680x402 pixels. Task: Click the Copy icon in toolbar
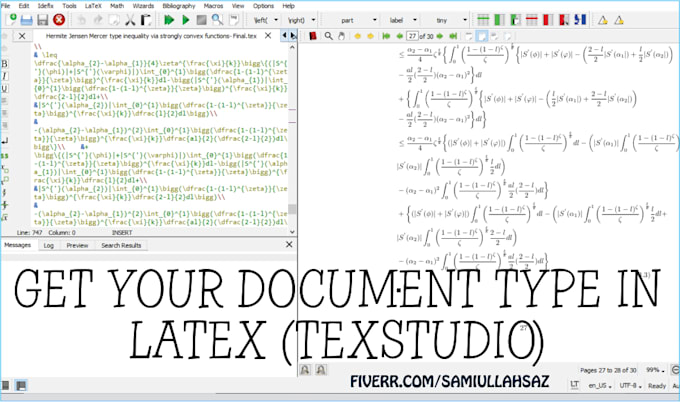114,20
